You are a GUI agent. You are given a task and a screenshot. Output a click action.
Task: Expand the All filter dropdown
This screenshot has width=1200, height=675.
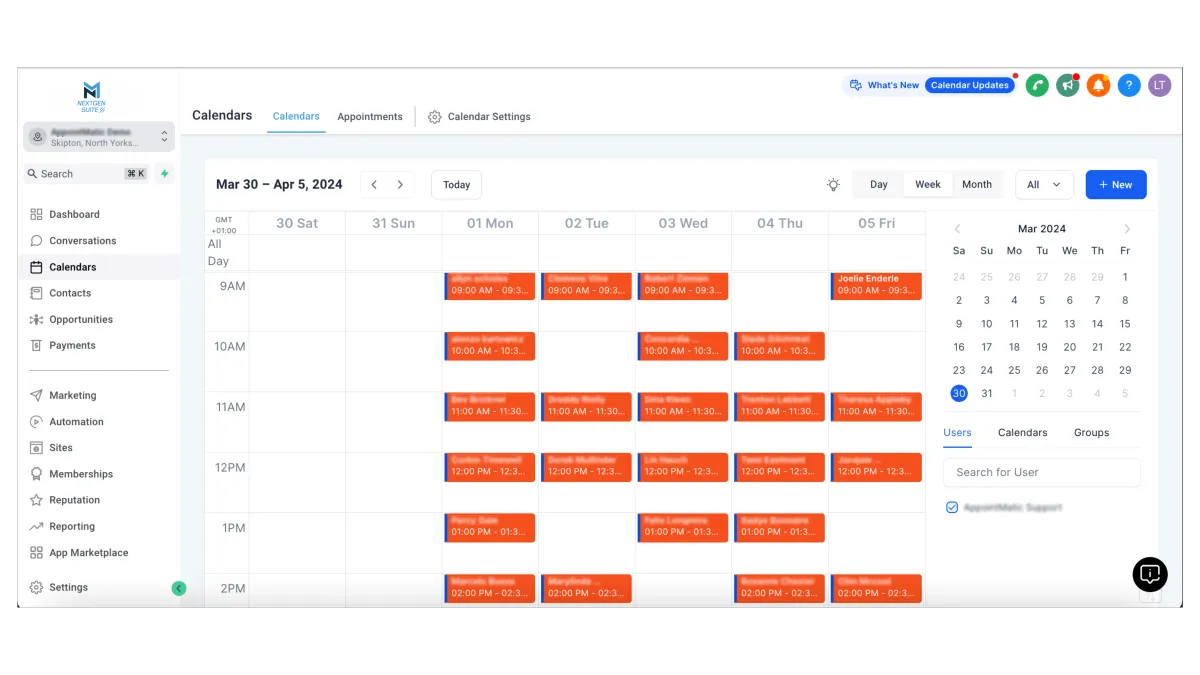[1044, 185]
